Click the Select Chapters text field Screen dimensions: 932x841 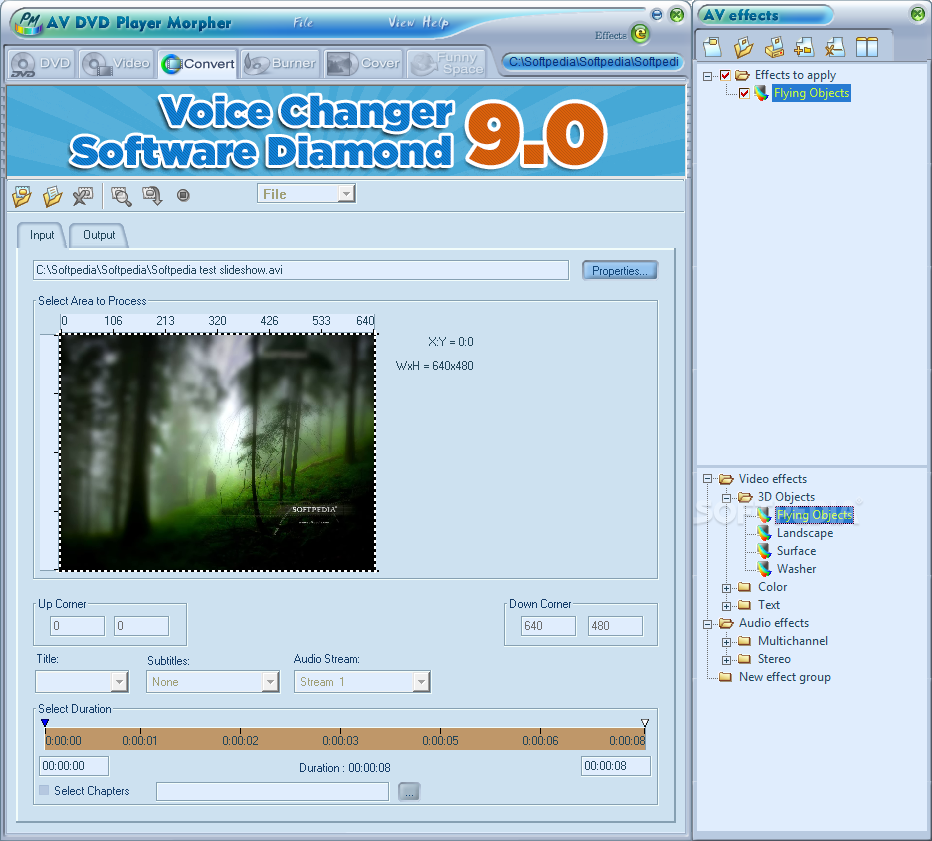pos(272,792)
